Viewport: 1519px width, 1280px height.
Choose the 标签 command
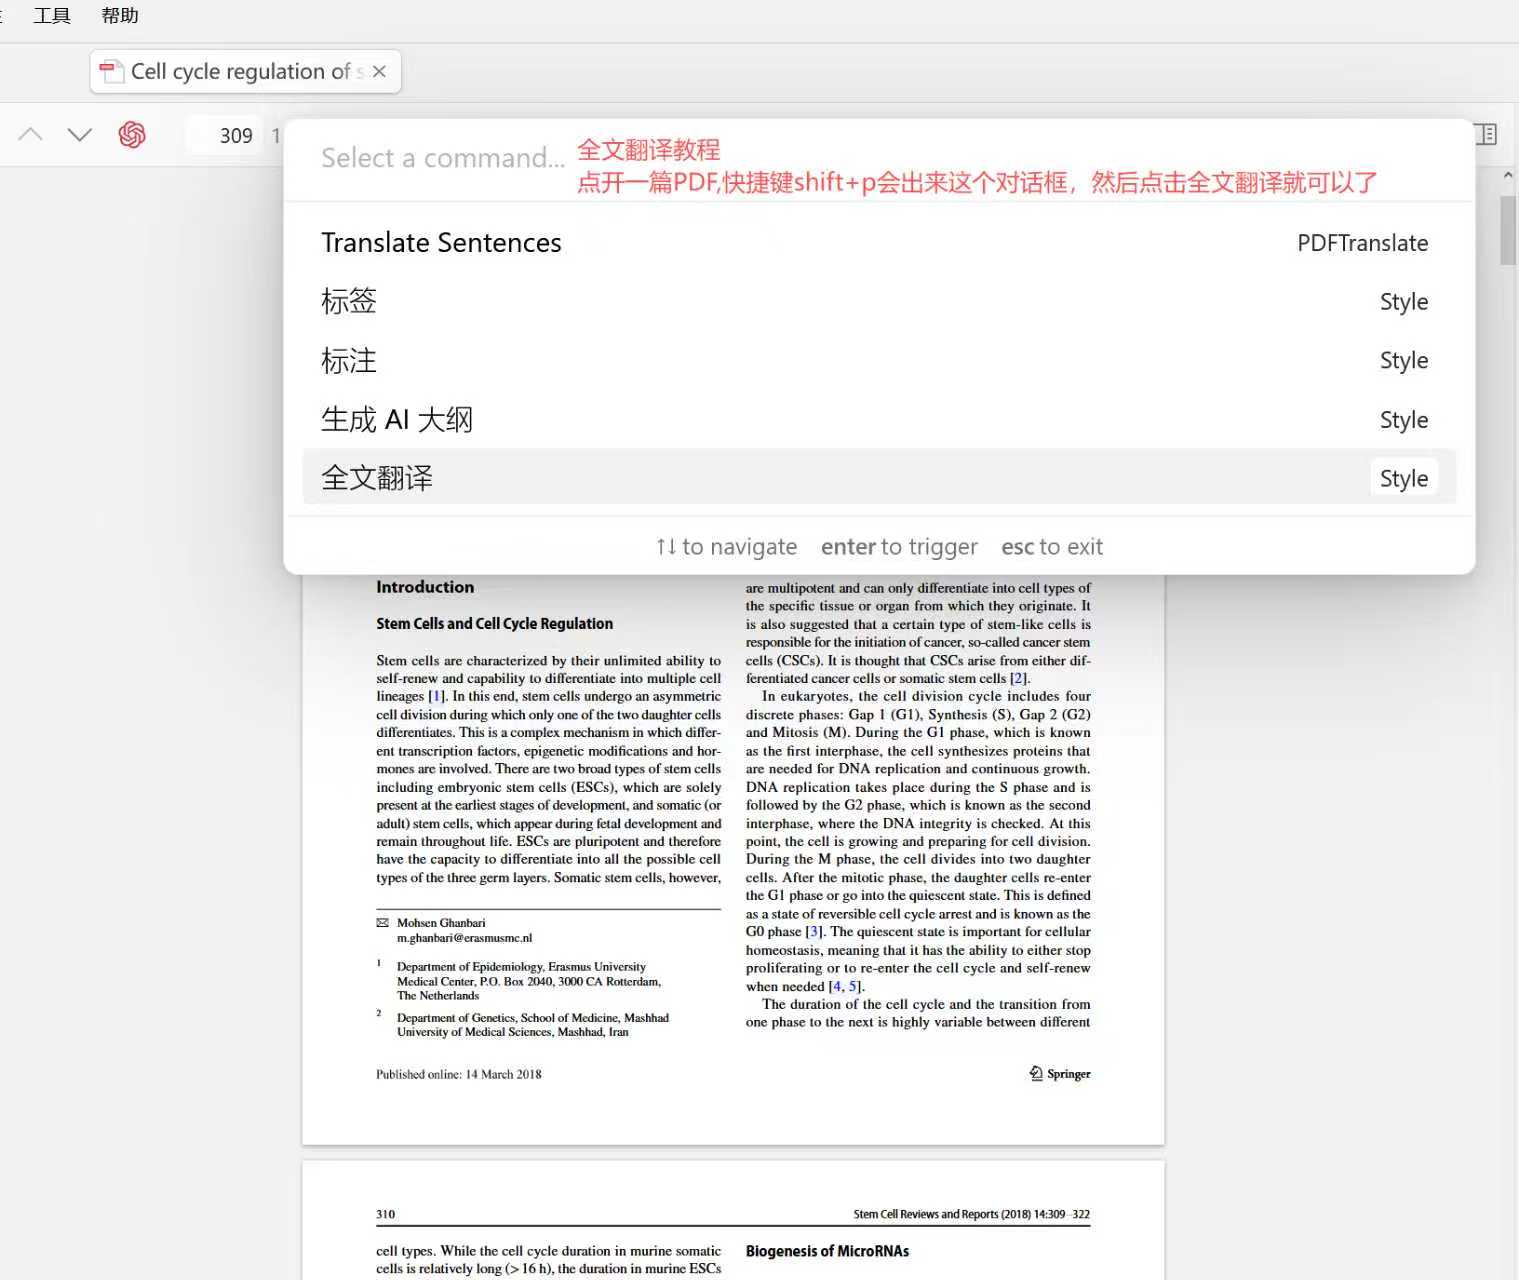point(349,302)
